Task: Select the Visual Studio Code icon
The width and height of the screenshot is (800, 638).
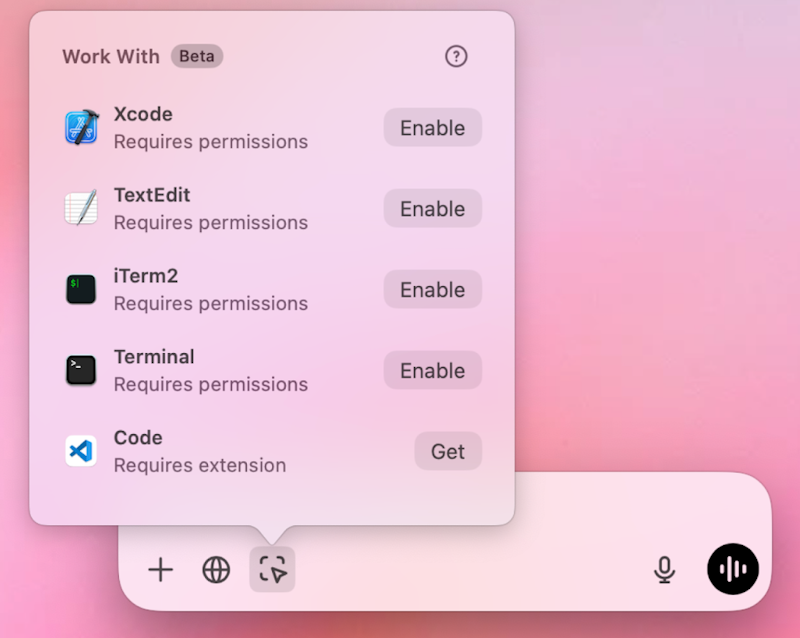Action: (x=80, y=451)
